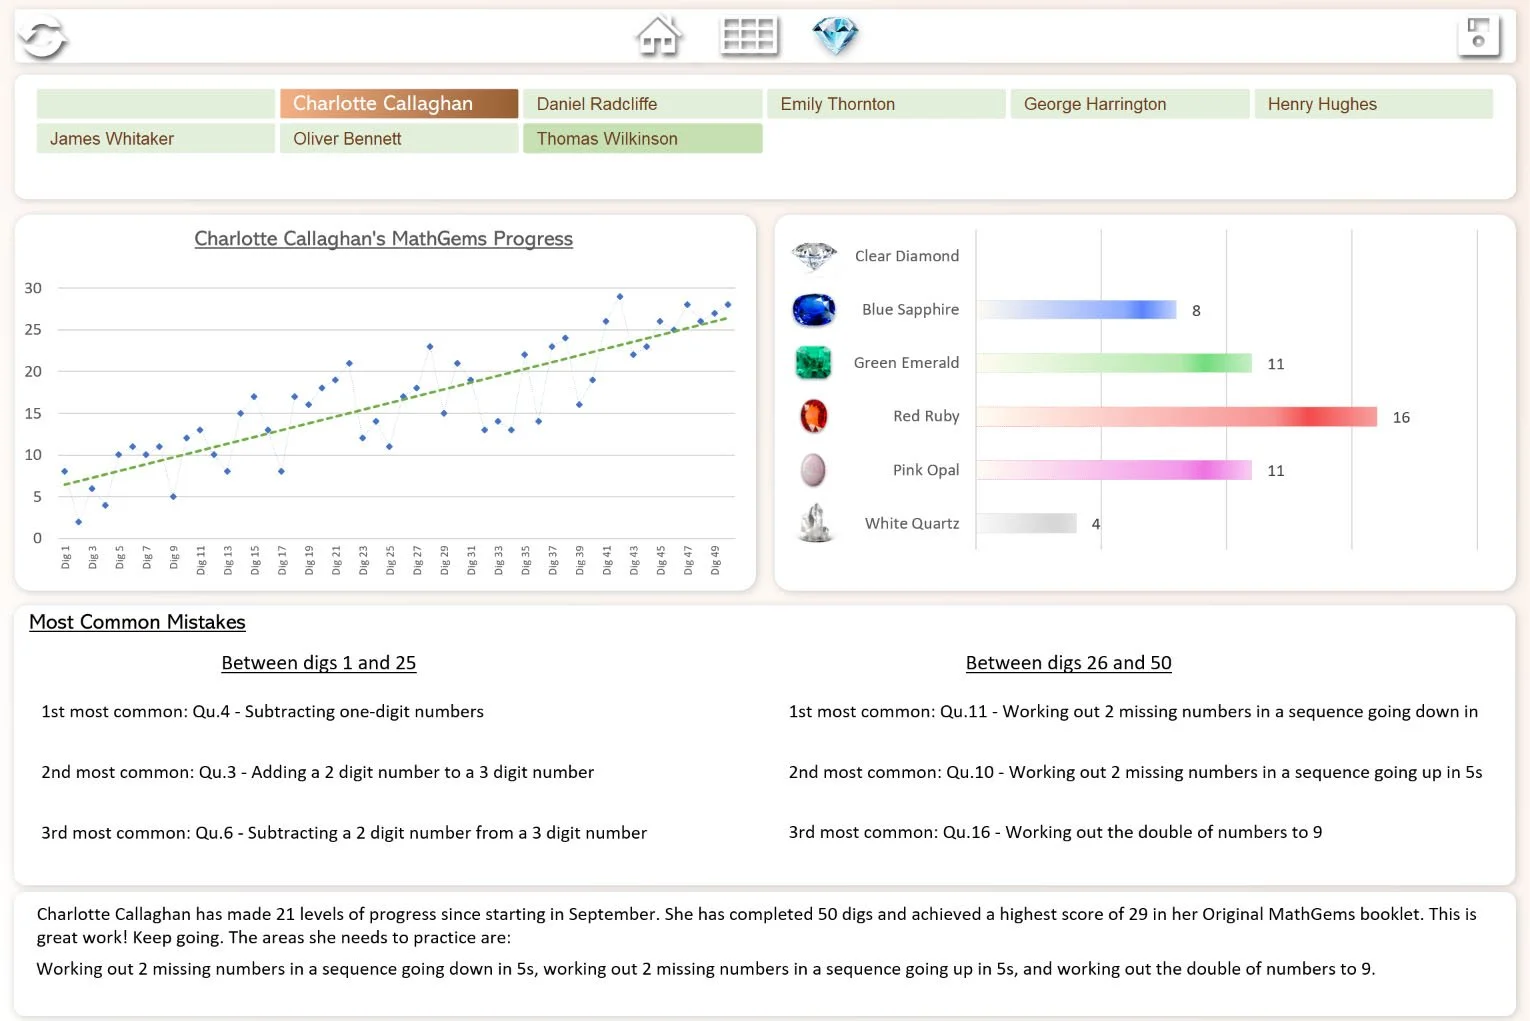Open the table grid icon

tap(749, 36)
